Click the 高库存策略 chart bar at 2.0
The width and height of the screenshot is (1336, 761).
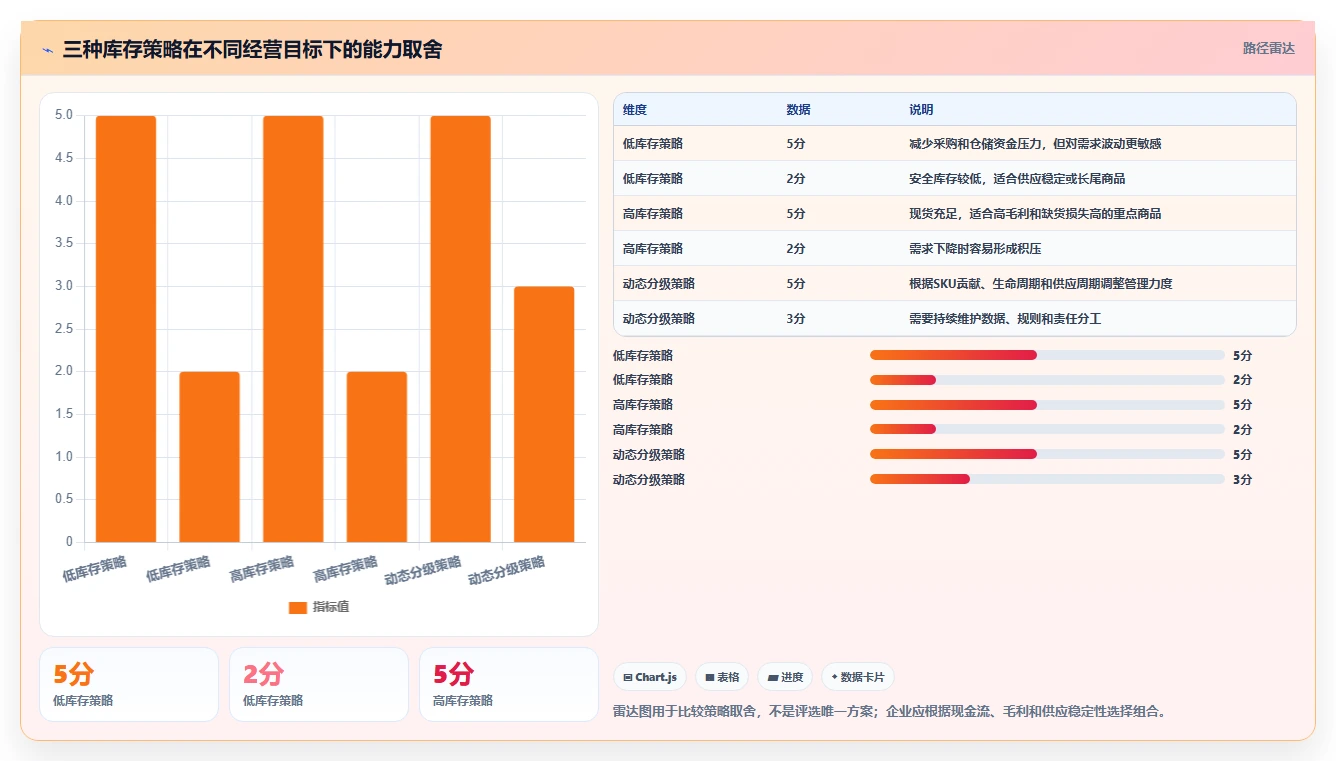[377, 457]
